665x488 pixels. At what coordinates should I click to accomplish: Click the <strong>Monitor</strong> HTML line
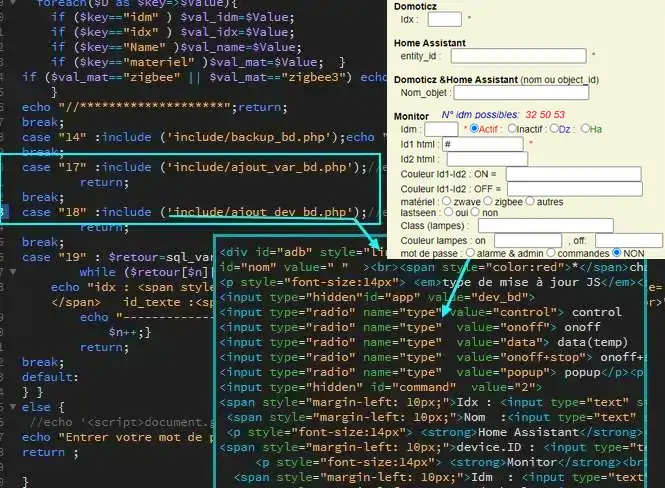click(x=450, y=462)
